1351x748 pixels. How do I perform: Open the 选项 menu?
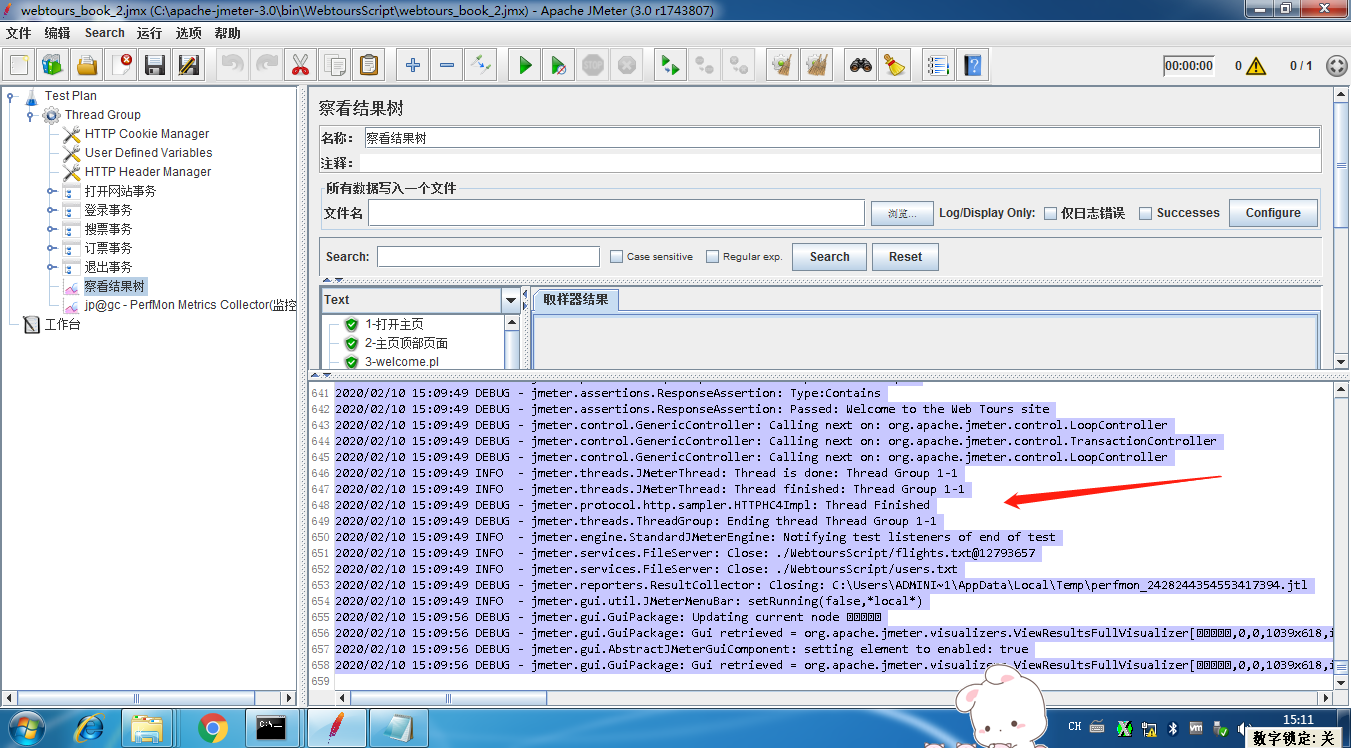[188, 33]
